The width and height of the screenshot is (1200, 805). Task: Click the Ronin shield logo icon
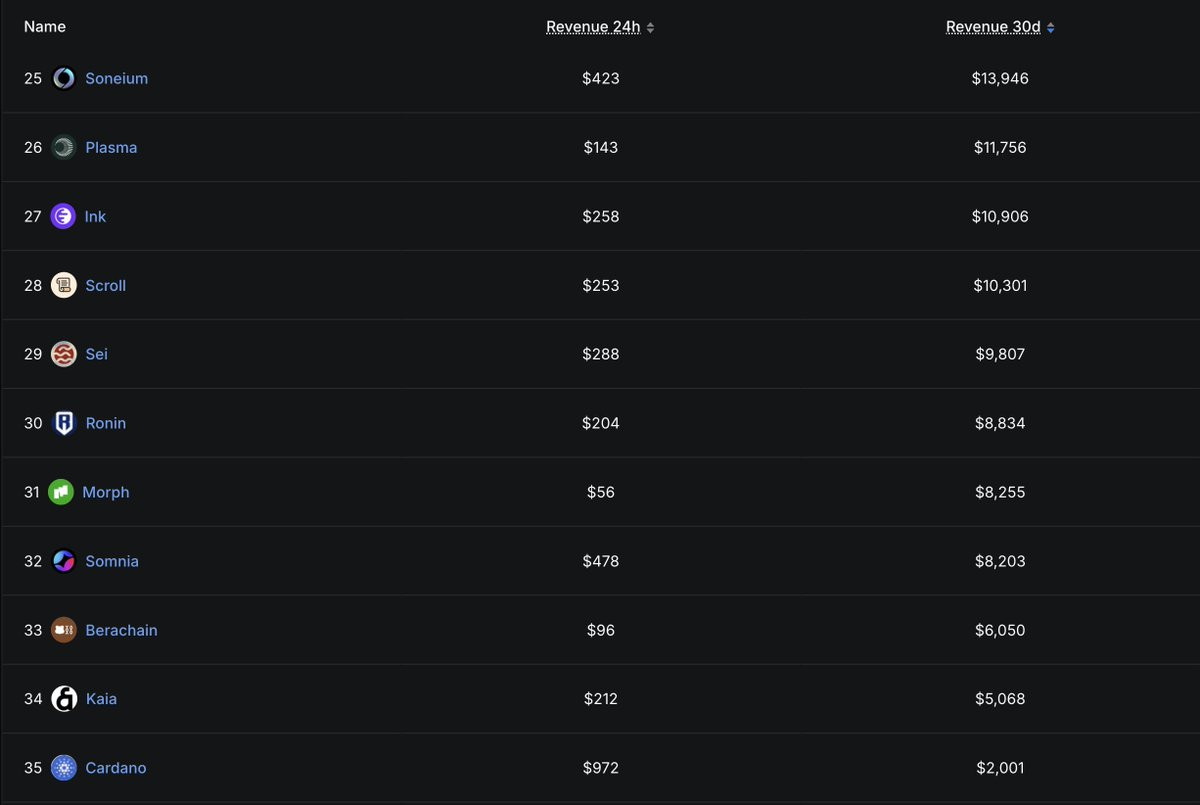[64, 423]
